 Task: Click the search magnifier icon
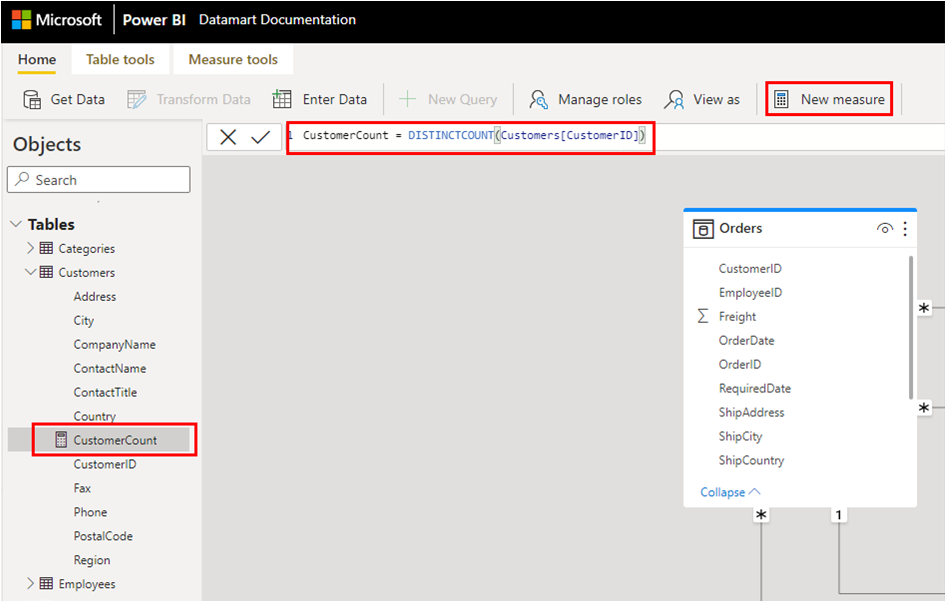click(x=22, y=179)
